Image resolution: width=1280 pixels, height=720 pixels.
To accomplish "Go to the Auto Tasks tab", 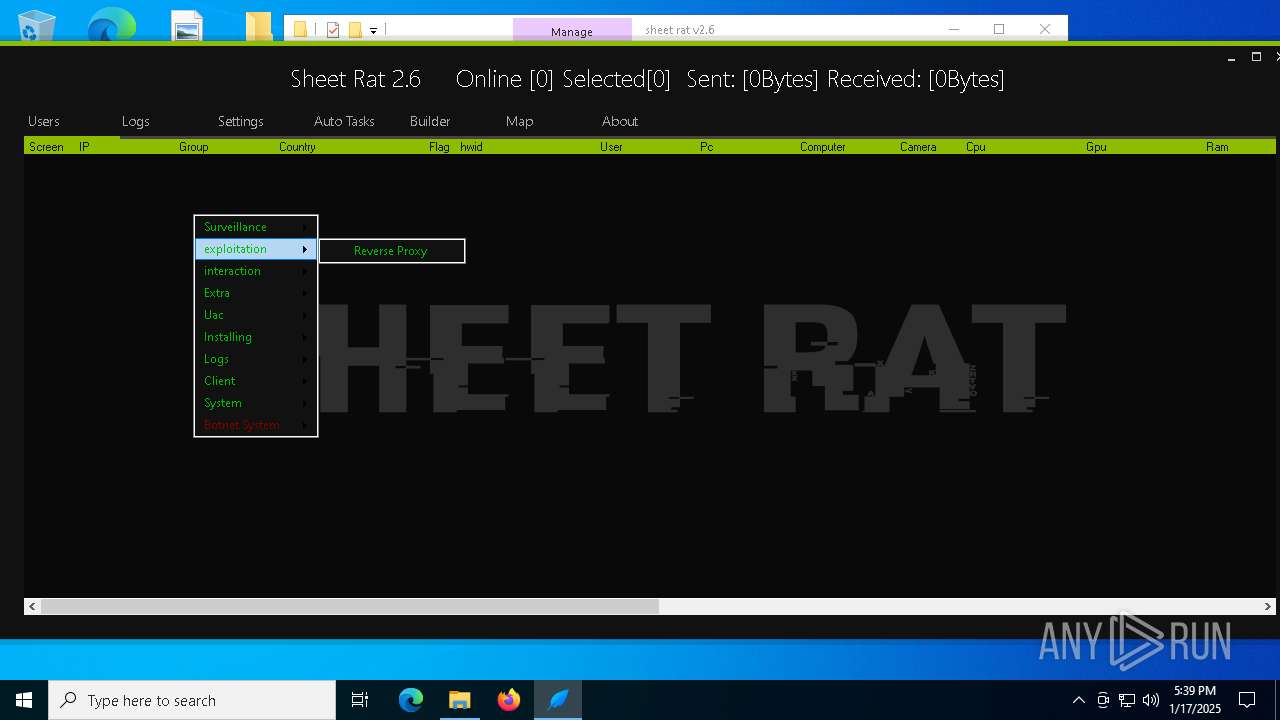I will click(x=344, y=121).
